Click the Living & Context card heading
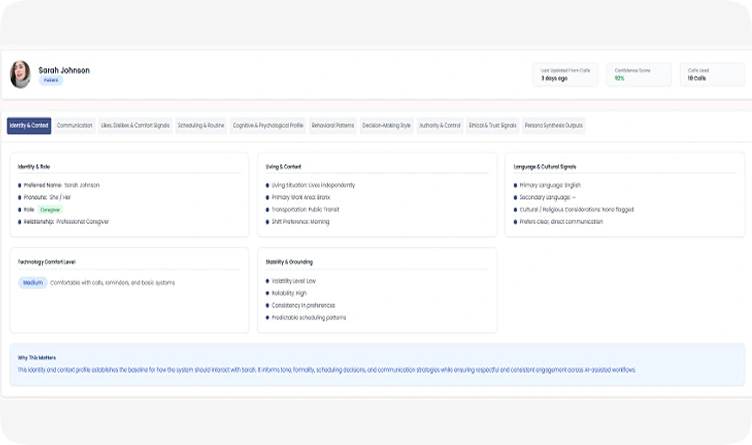The image size is (752, 445). 283,167
